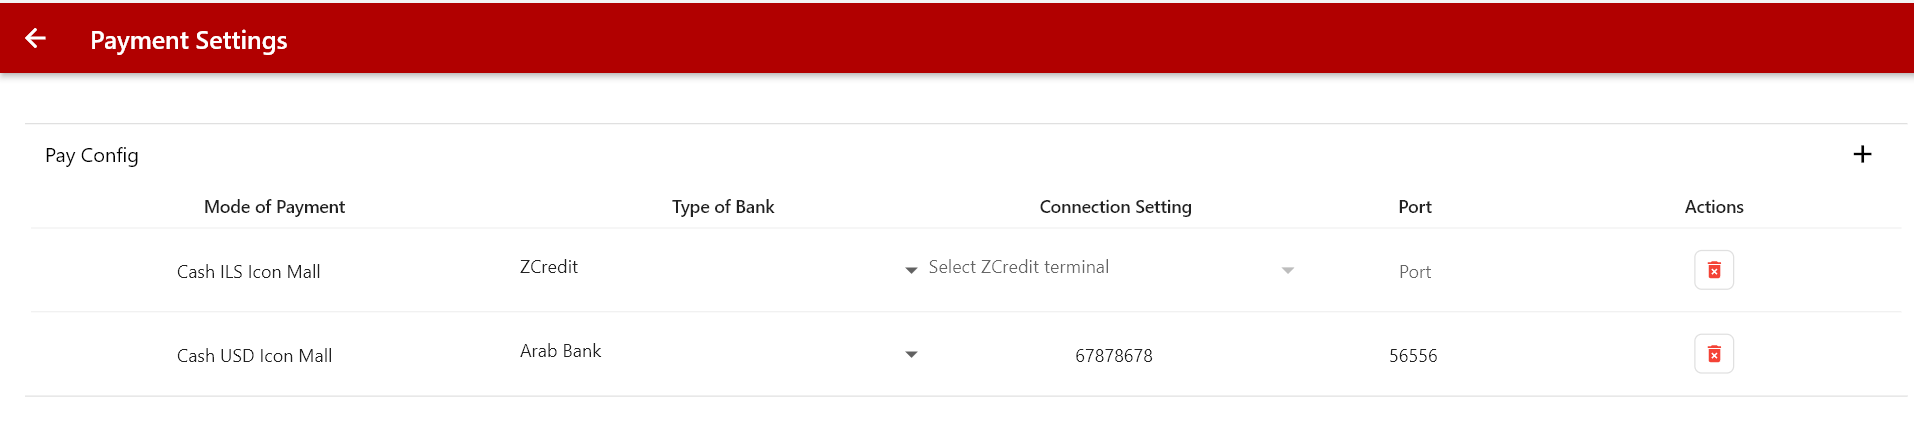Select the Cash ILS Icon Mall entry

point(248,272)
